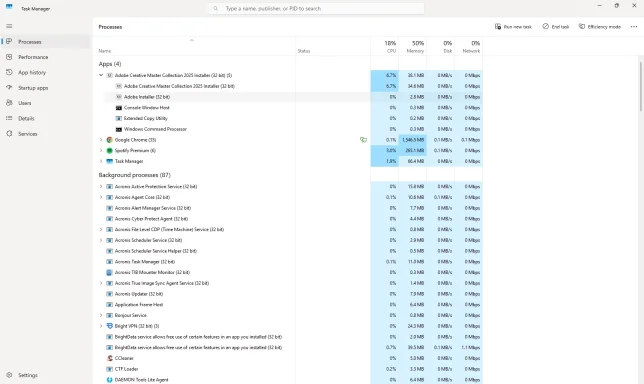
Task: Click the Run new task button
Action: [513, 27]
